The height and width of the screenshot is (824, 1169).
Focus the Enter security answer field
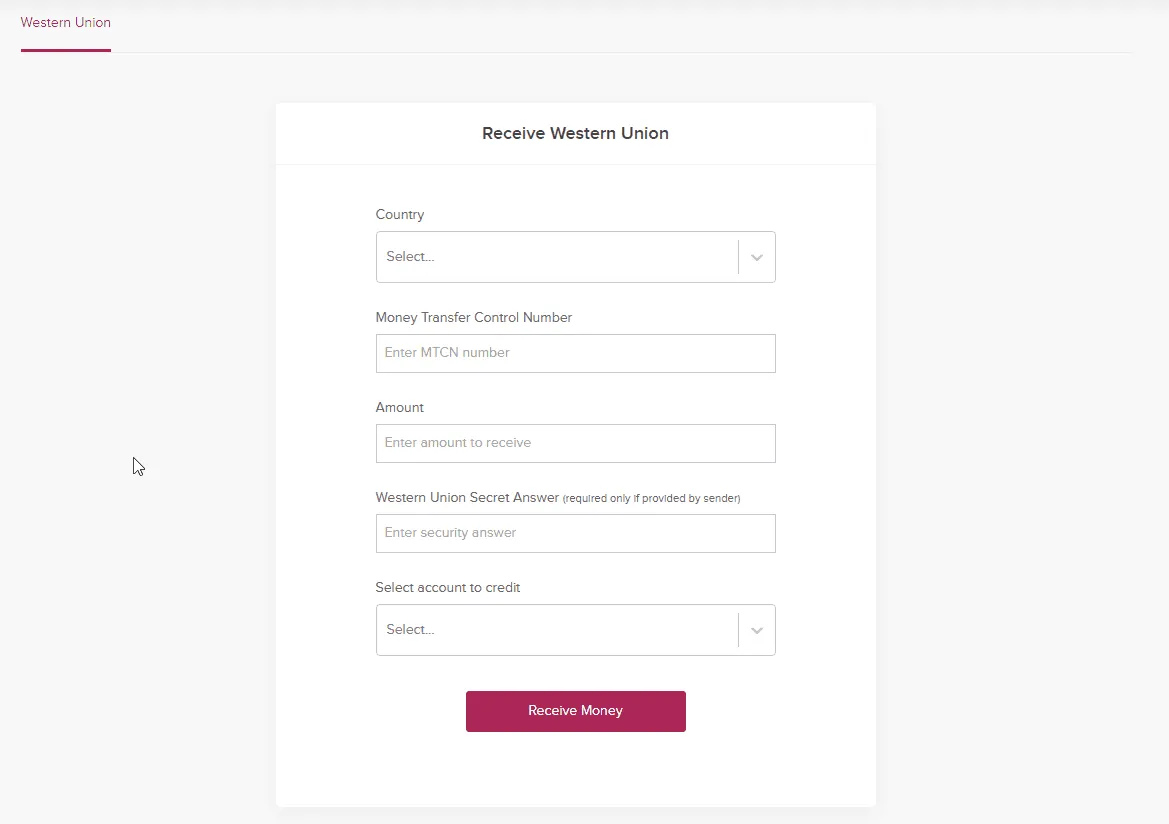pos(576,533)
